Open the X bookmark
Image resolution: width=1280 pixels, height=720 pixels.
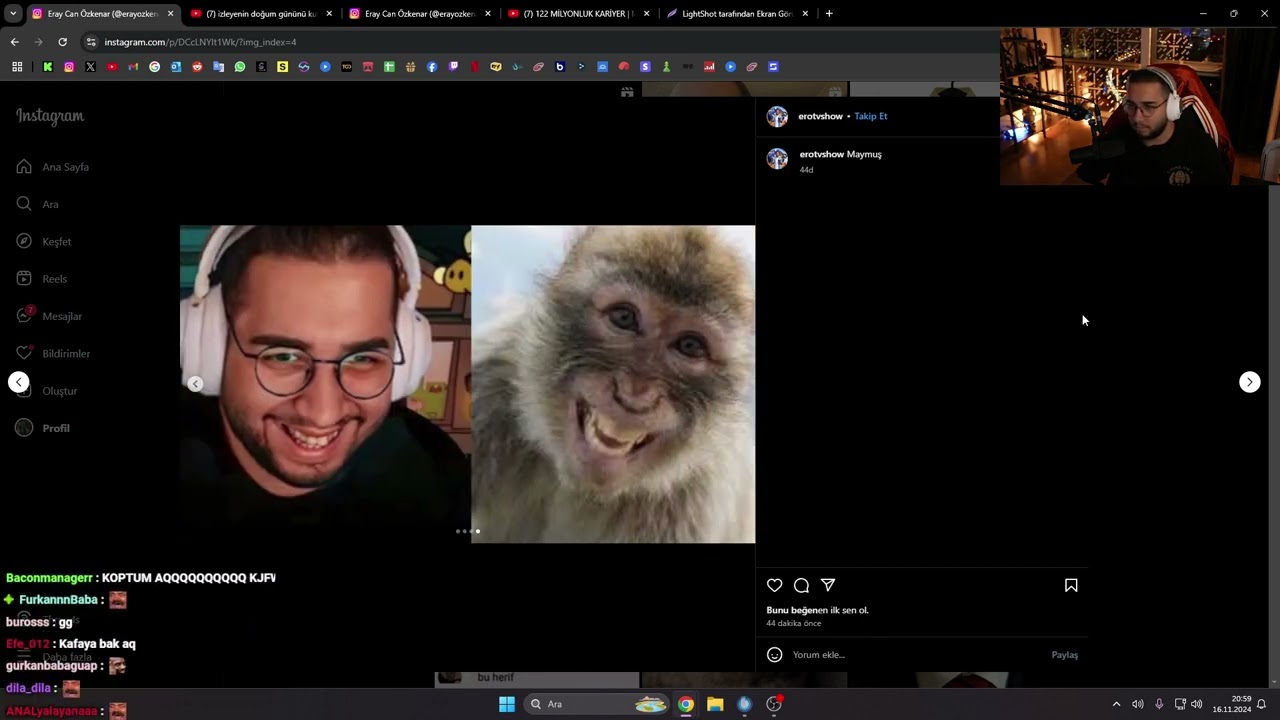click(90, 67)
